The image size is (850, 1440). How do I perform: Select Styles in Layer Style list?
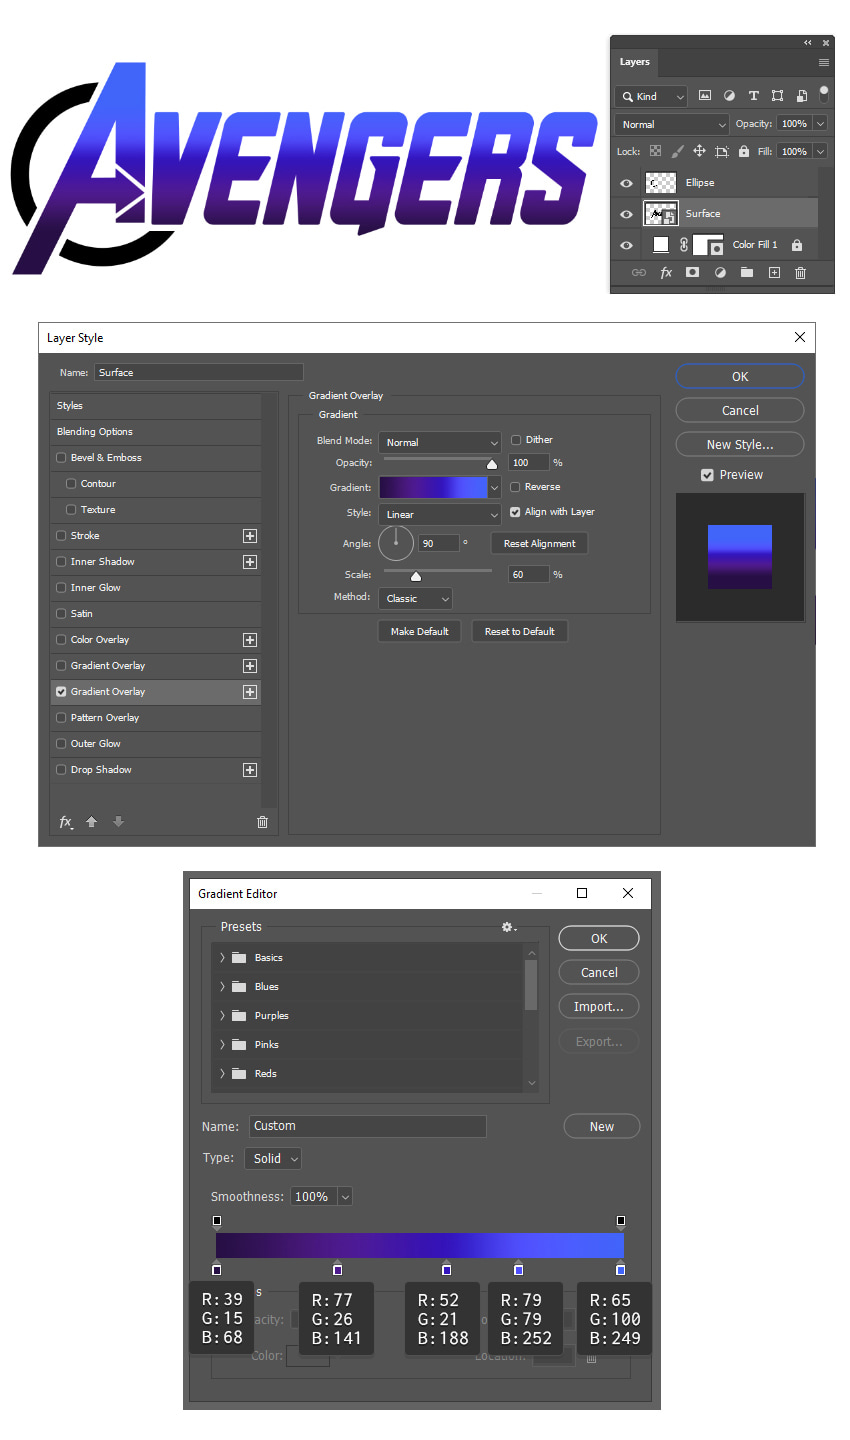(156, 406)
